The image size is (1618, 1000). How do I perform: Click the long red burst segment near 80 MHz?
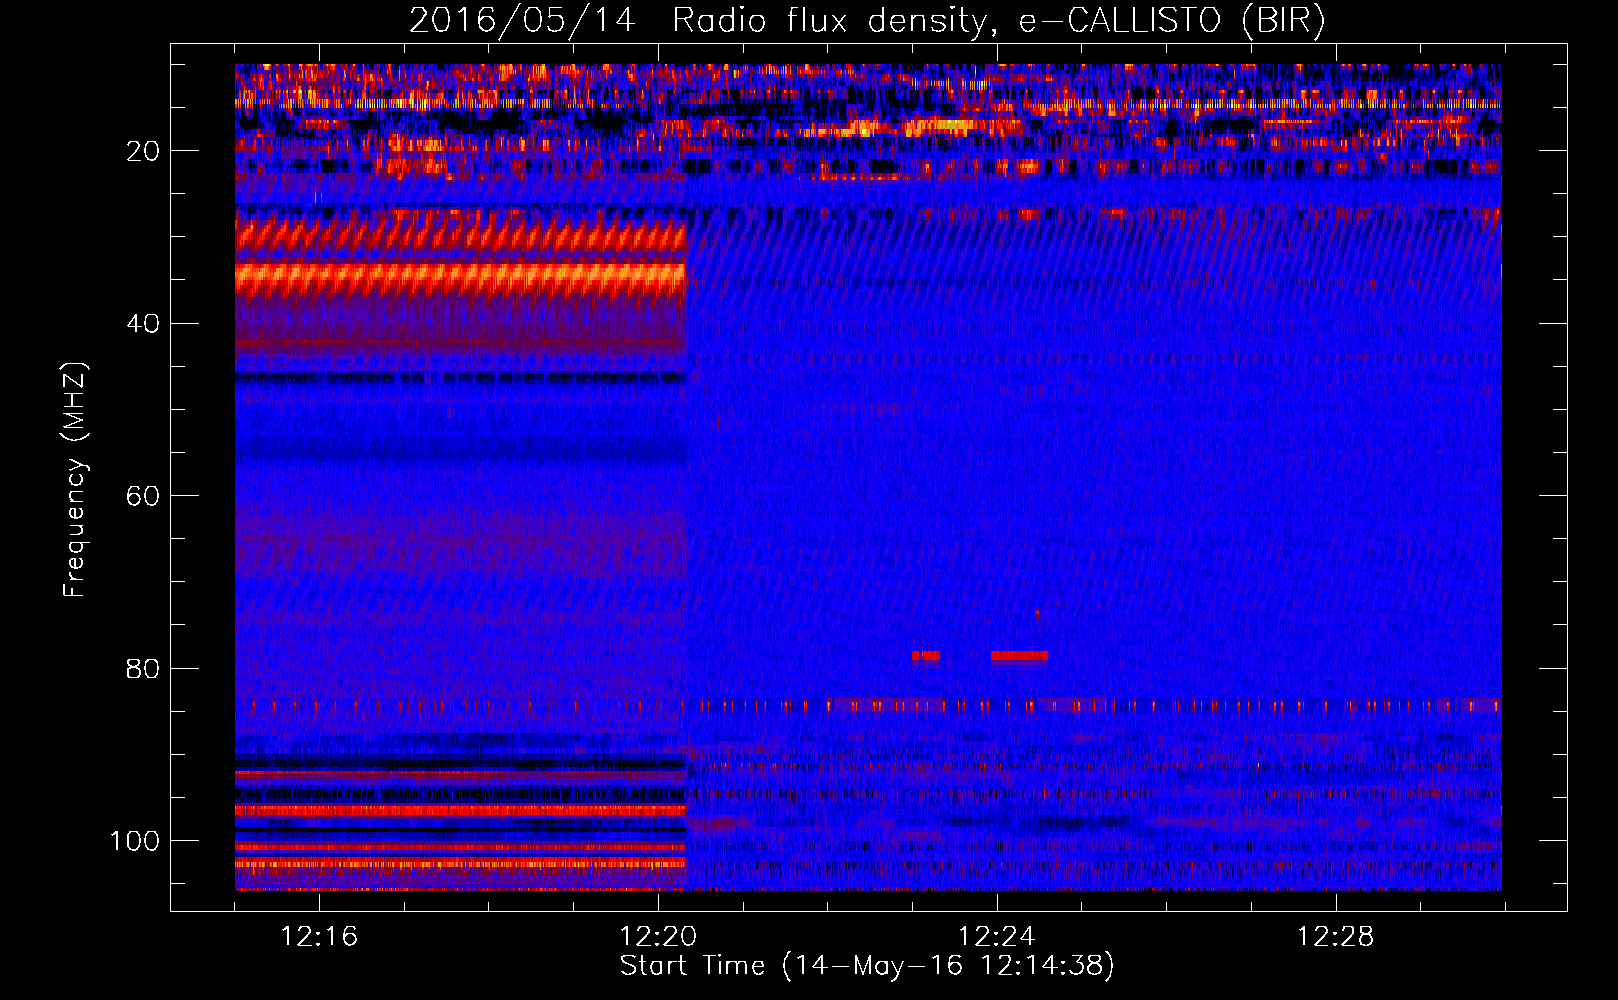(1019, 656)
